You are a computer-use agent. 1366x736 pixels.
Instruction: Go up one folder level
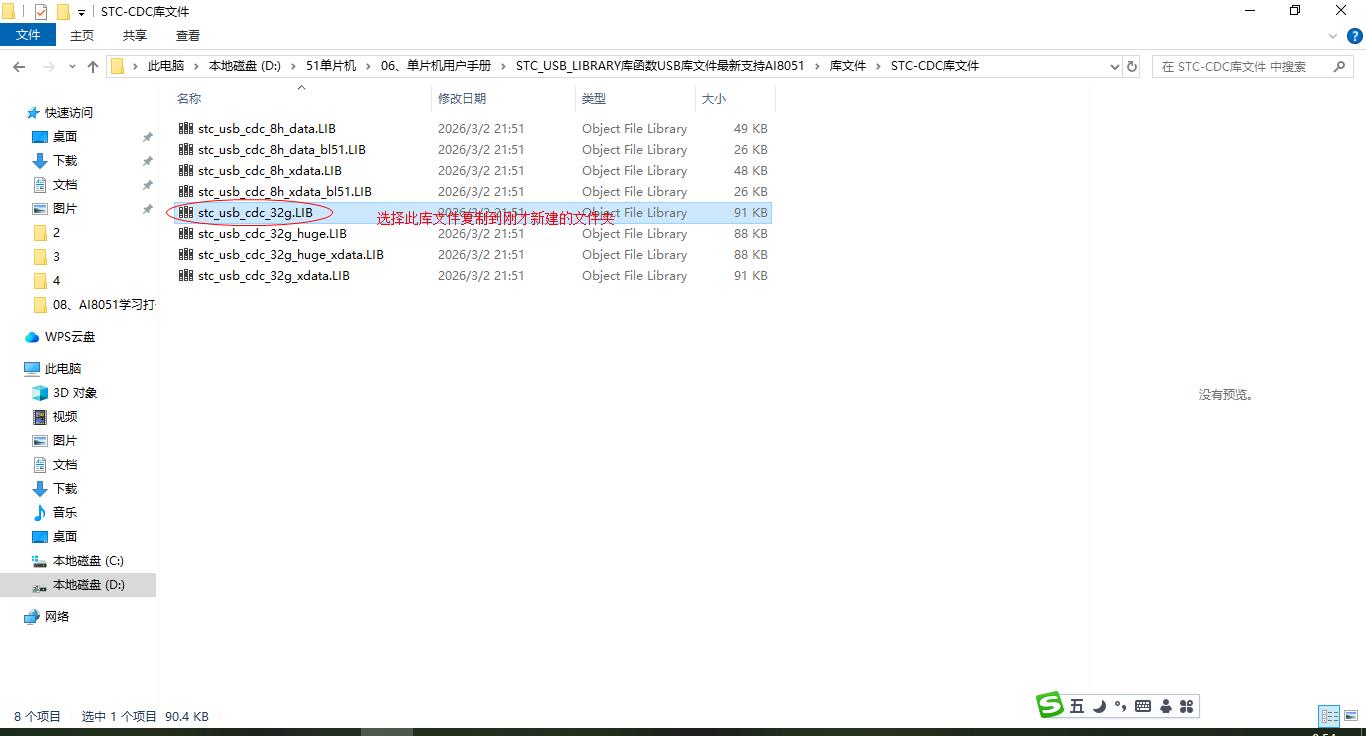[x=93, y=66]
